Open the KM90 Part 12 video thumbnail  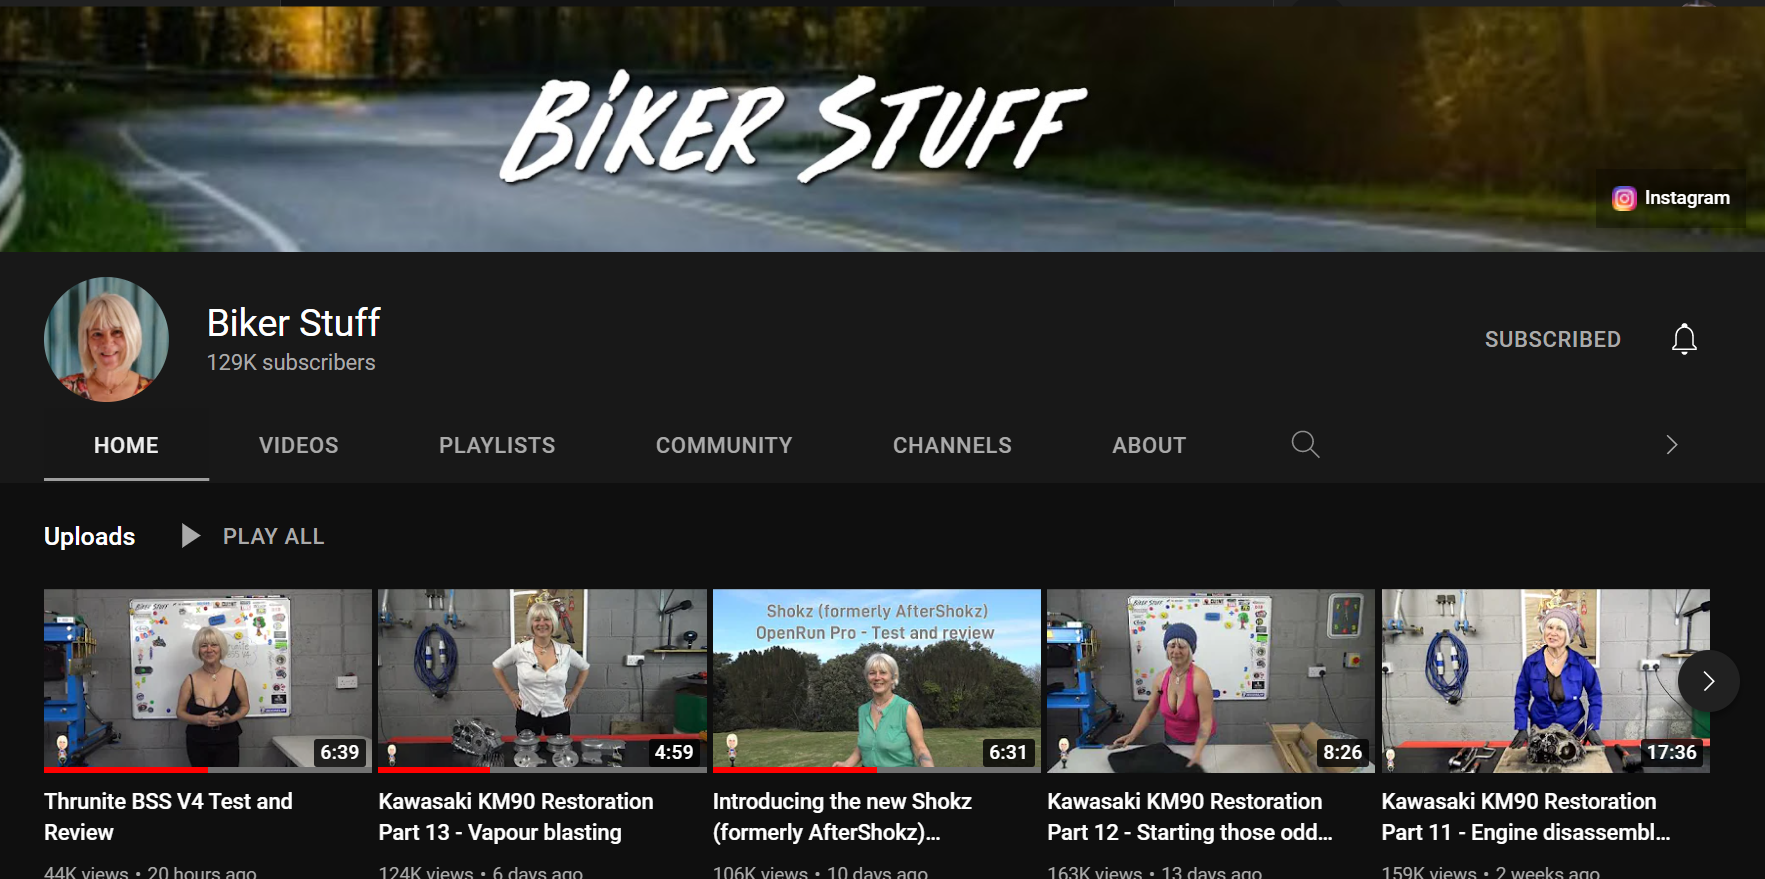[x=1211, y=680]
